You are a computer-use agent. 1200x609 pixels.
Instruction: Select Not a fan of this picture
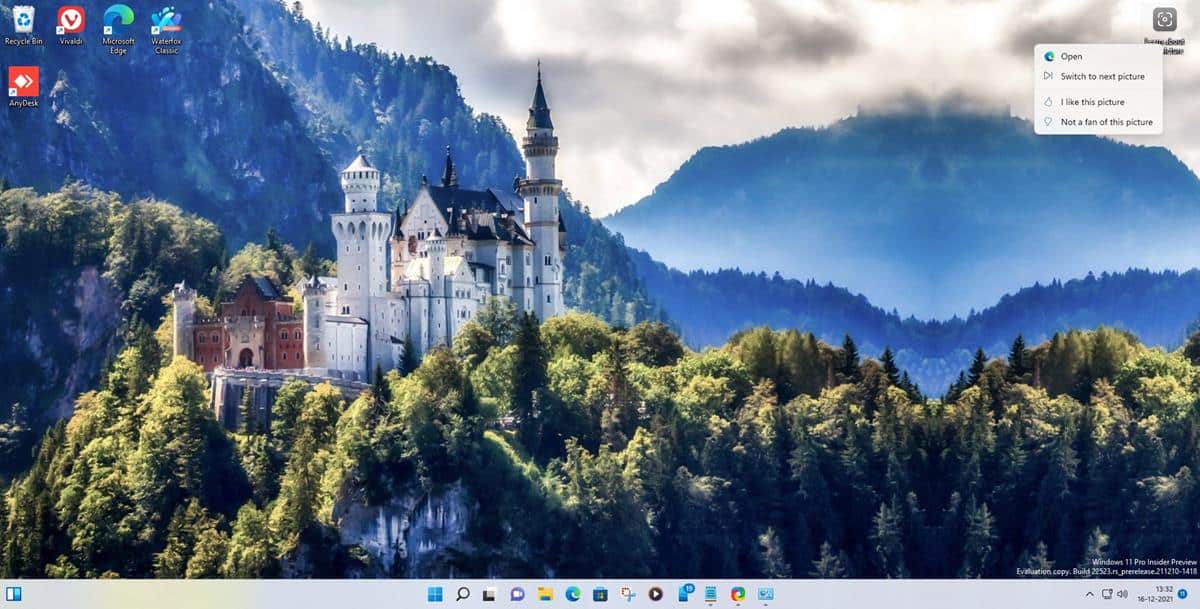tap(1106, 122)
